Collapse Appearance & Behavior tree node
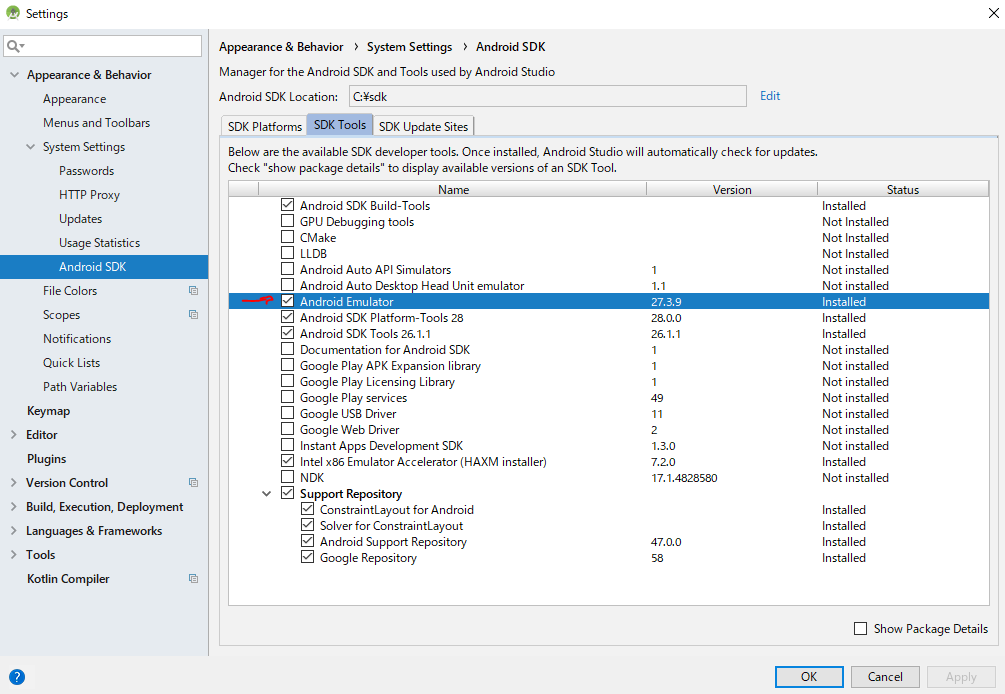 14,75
